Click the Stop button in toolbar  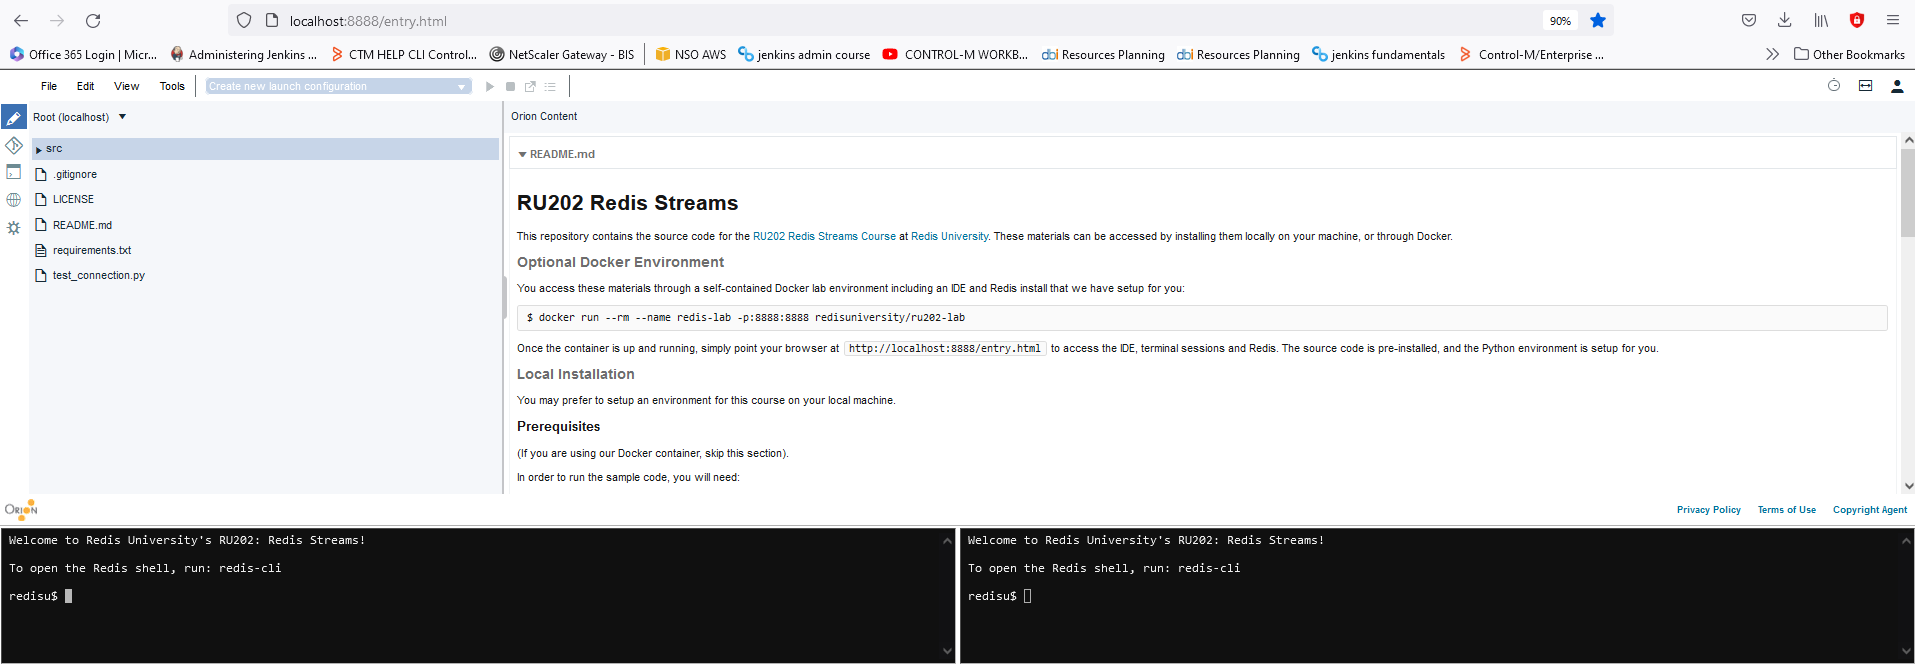pyautogui.click(x=510, y=87)
